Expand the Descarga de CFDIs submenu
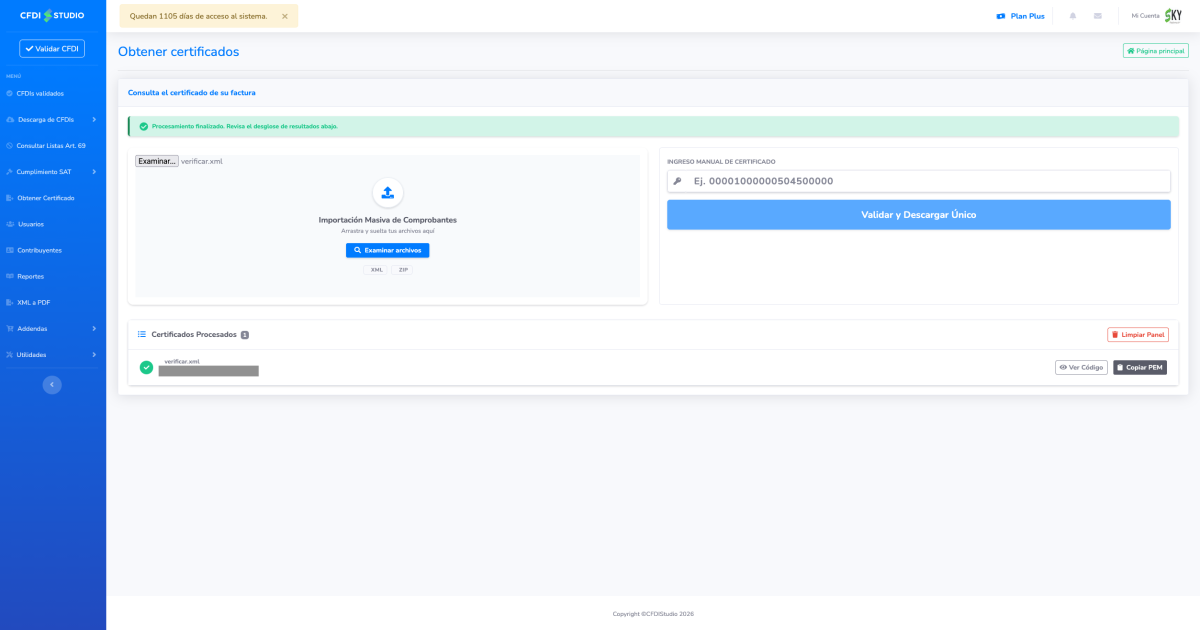 tap(52, 119)
